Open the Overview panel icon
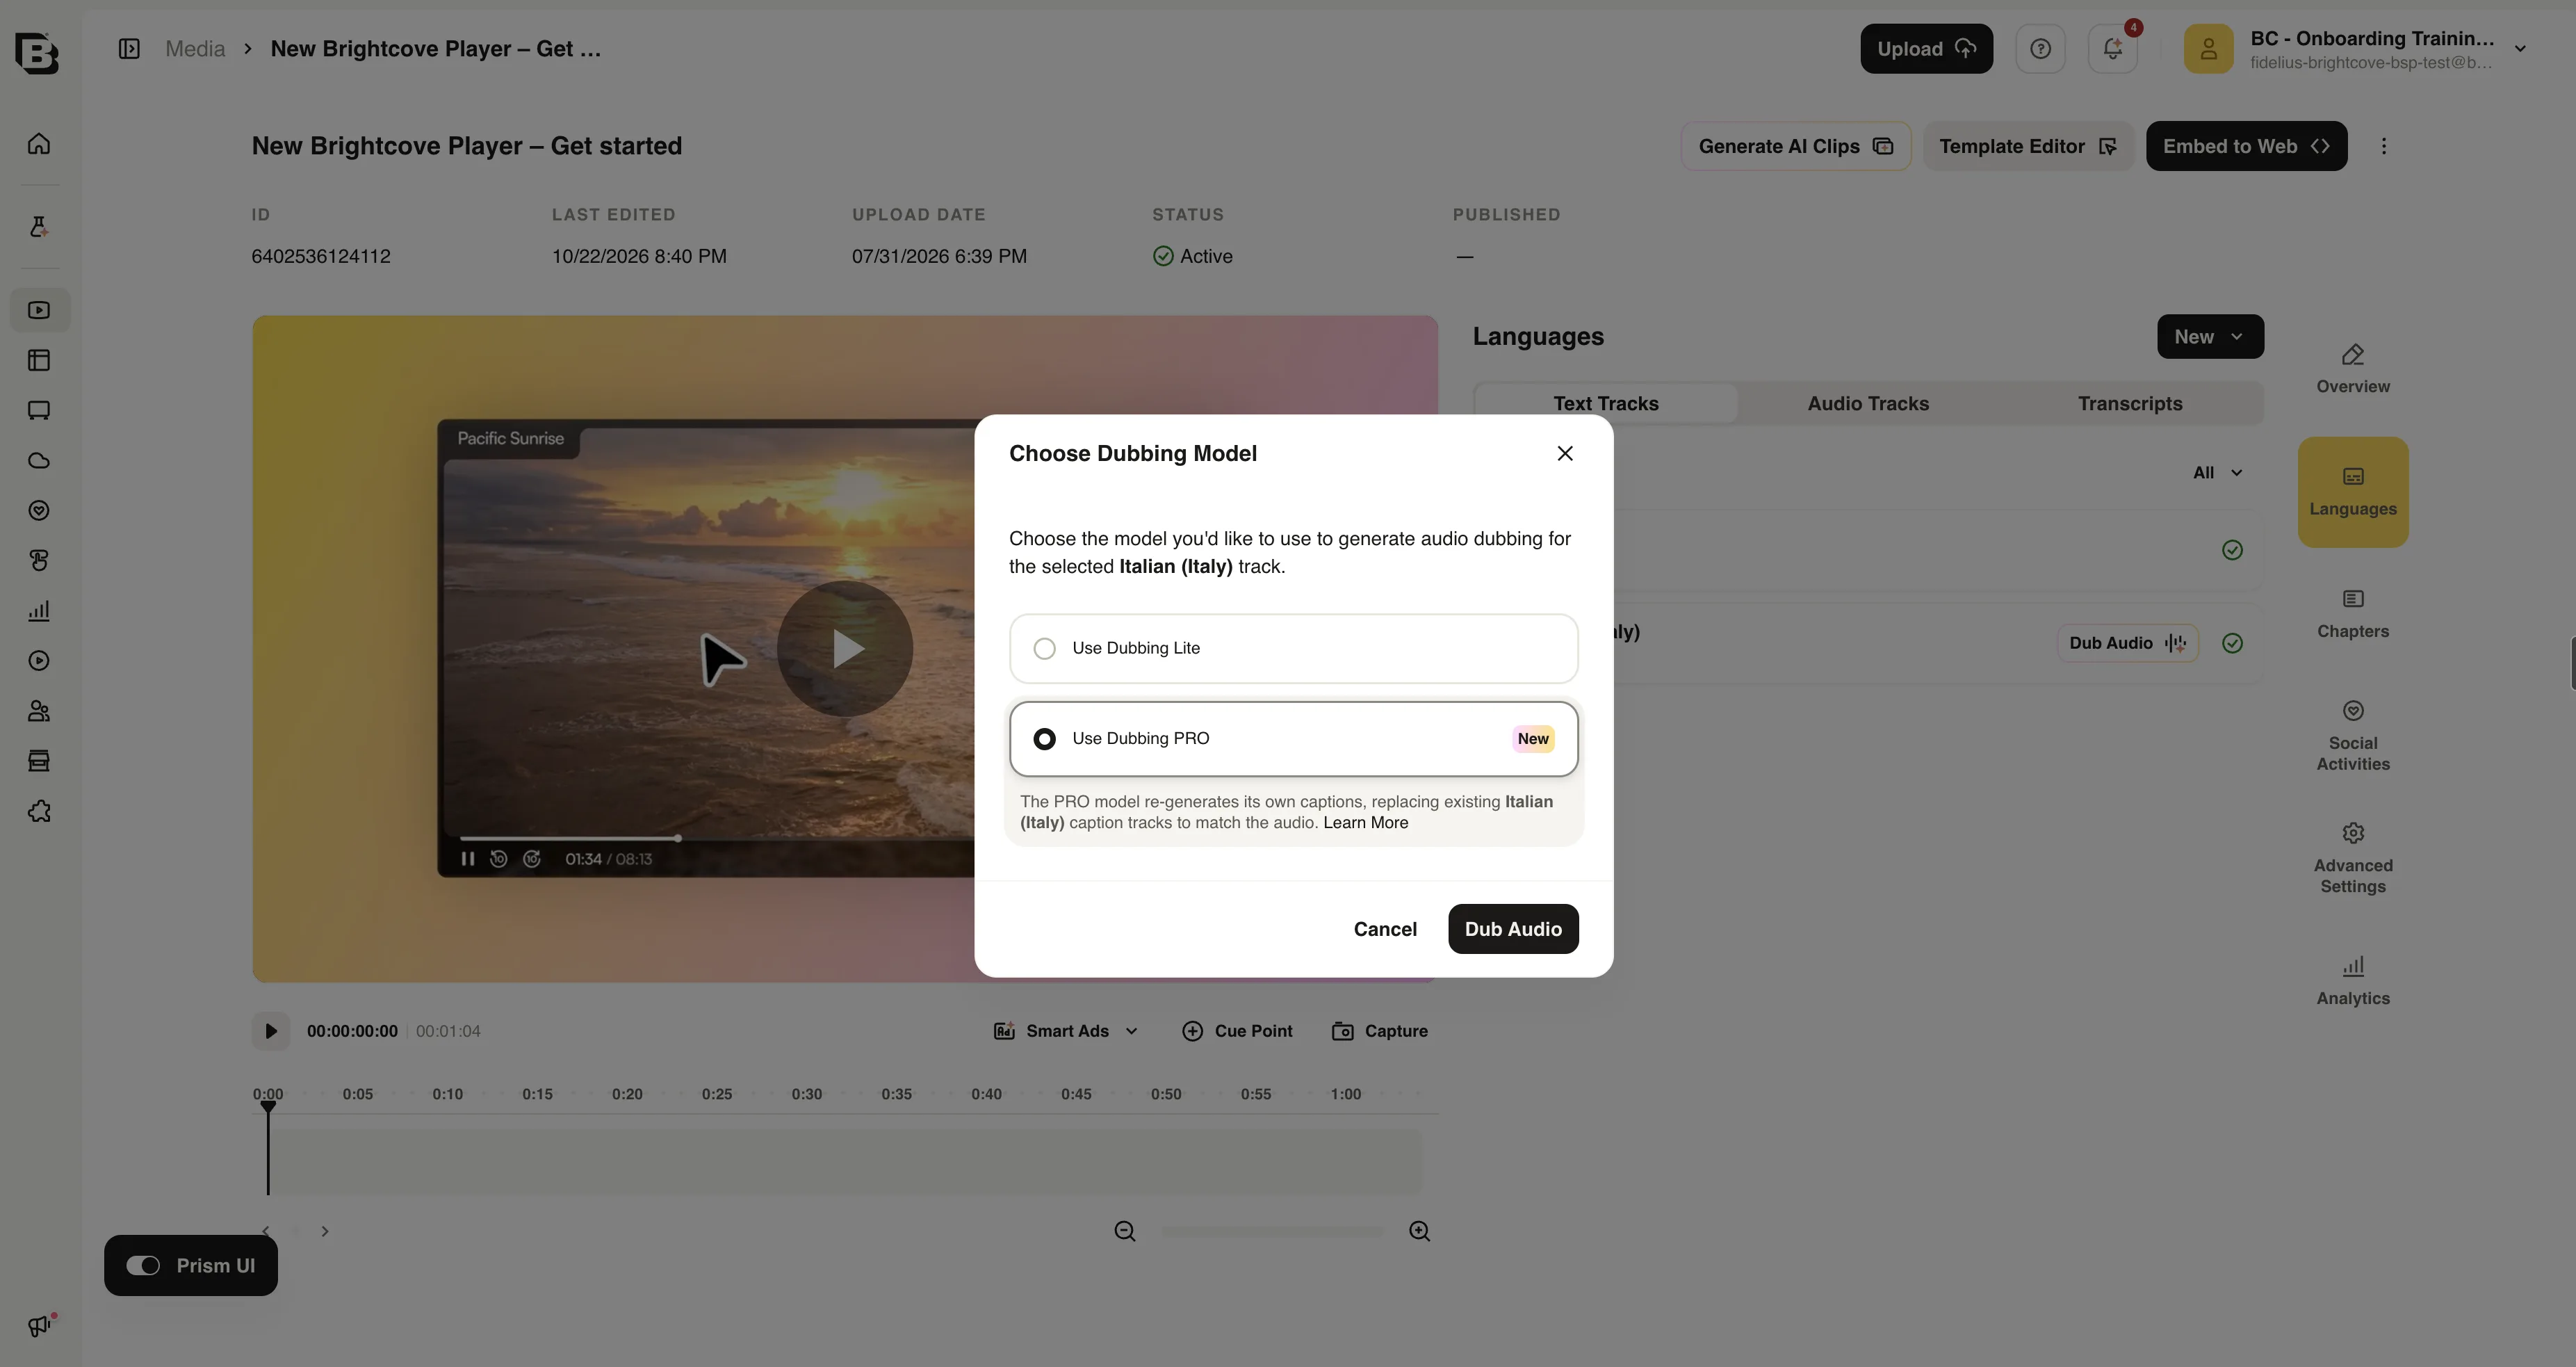The width and height of the screenshot is (2576, 1367). point(2353,369)
